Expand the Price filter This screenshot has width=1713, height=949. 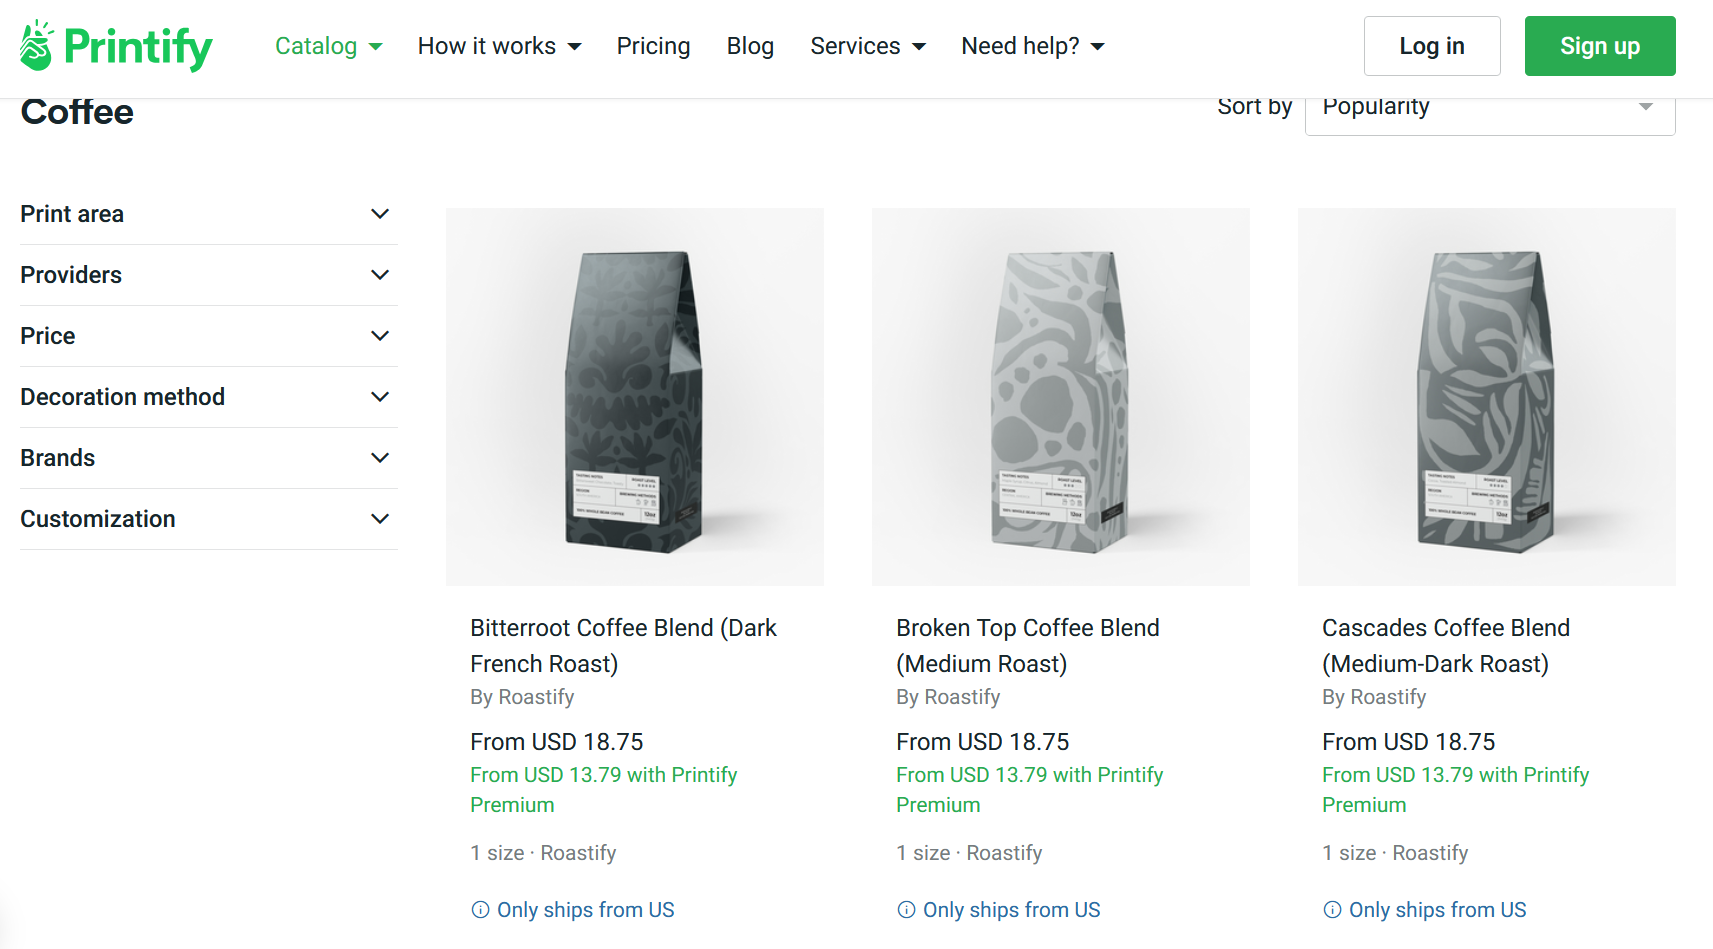[x=380, y=335]
